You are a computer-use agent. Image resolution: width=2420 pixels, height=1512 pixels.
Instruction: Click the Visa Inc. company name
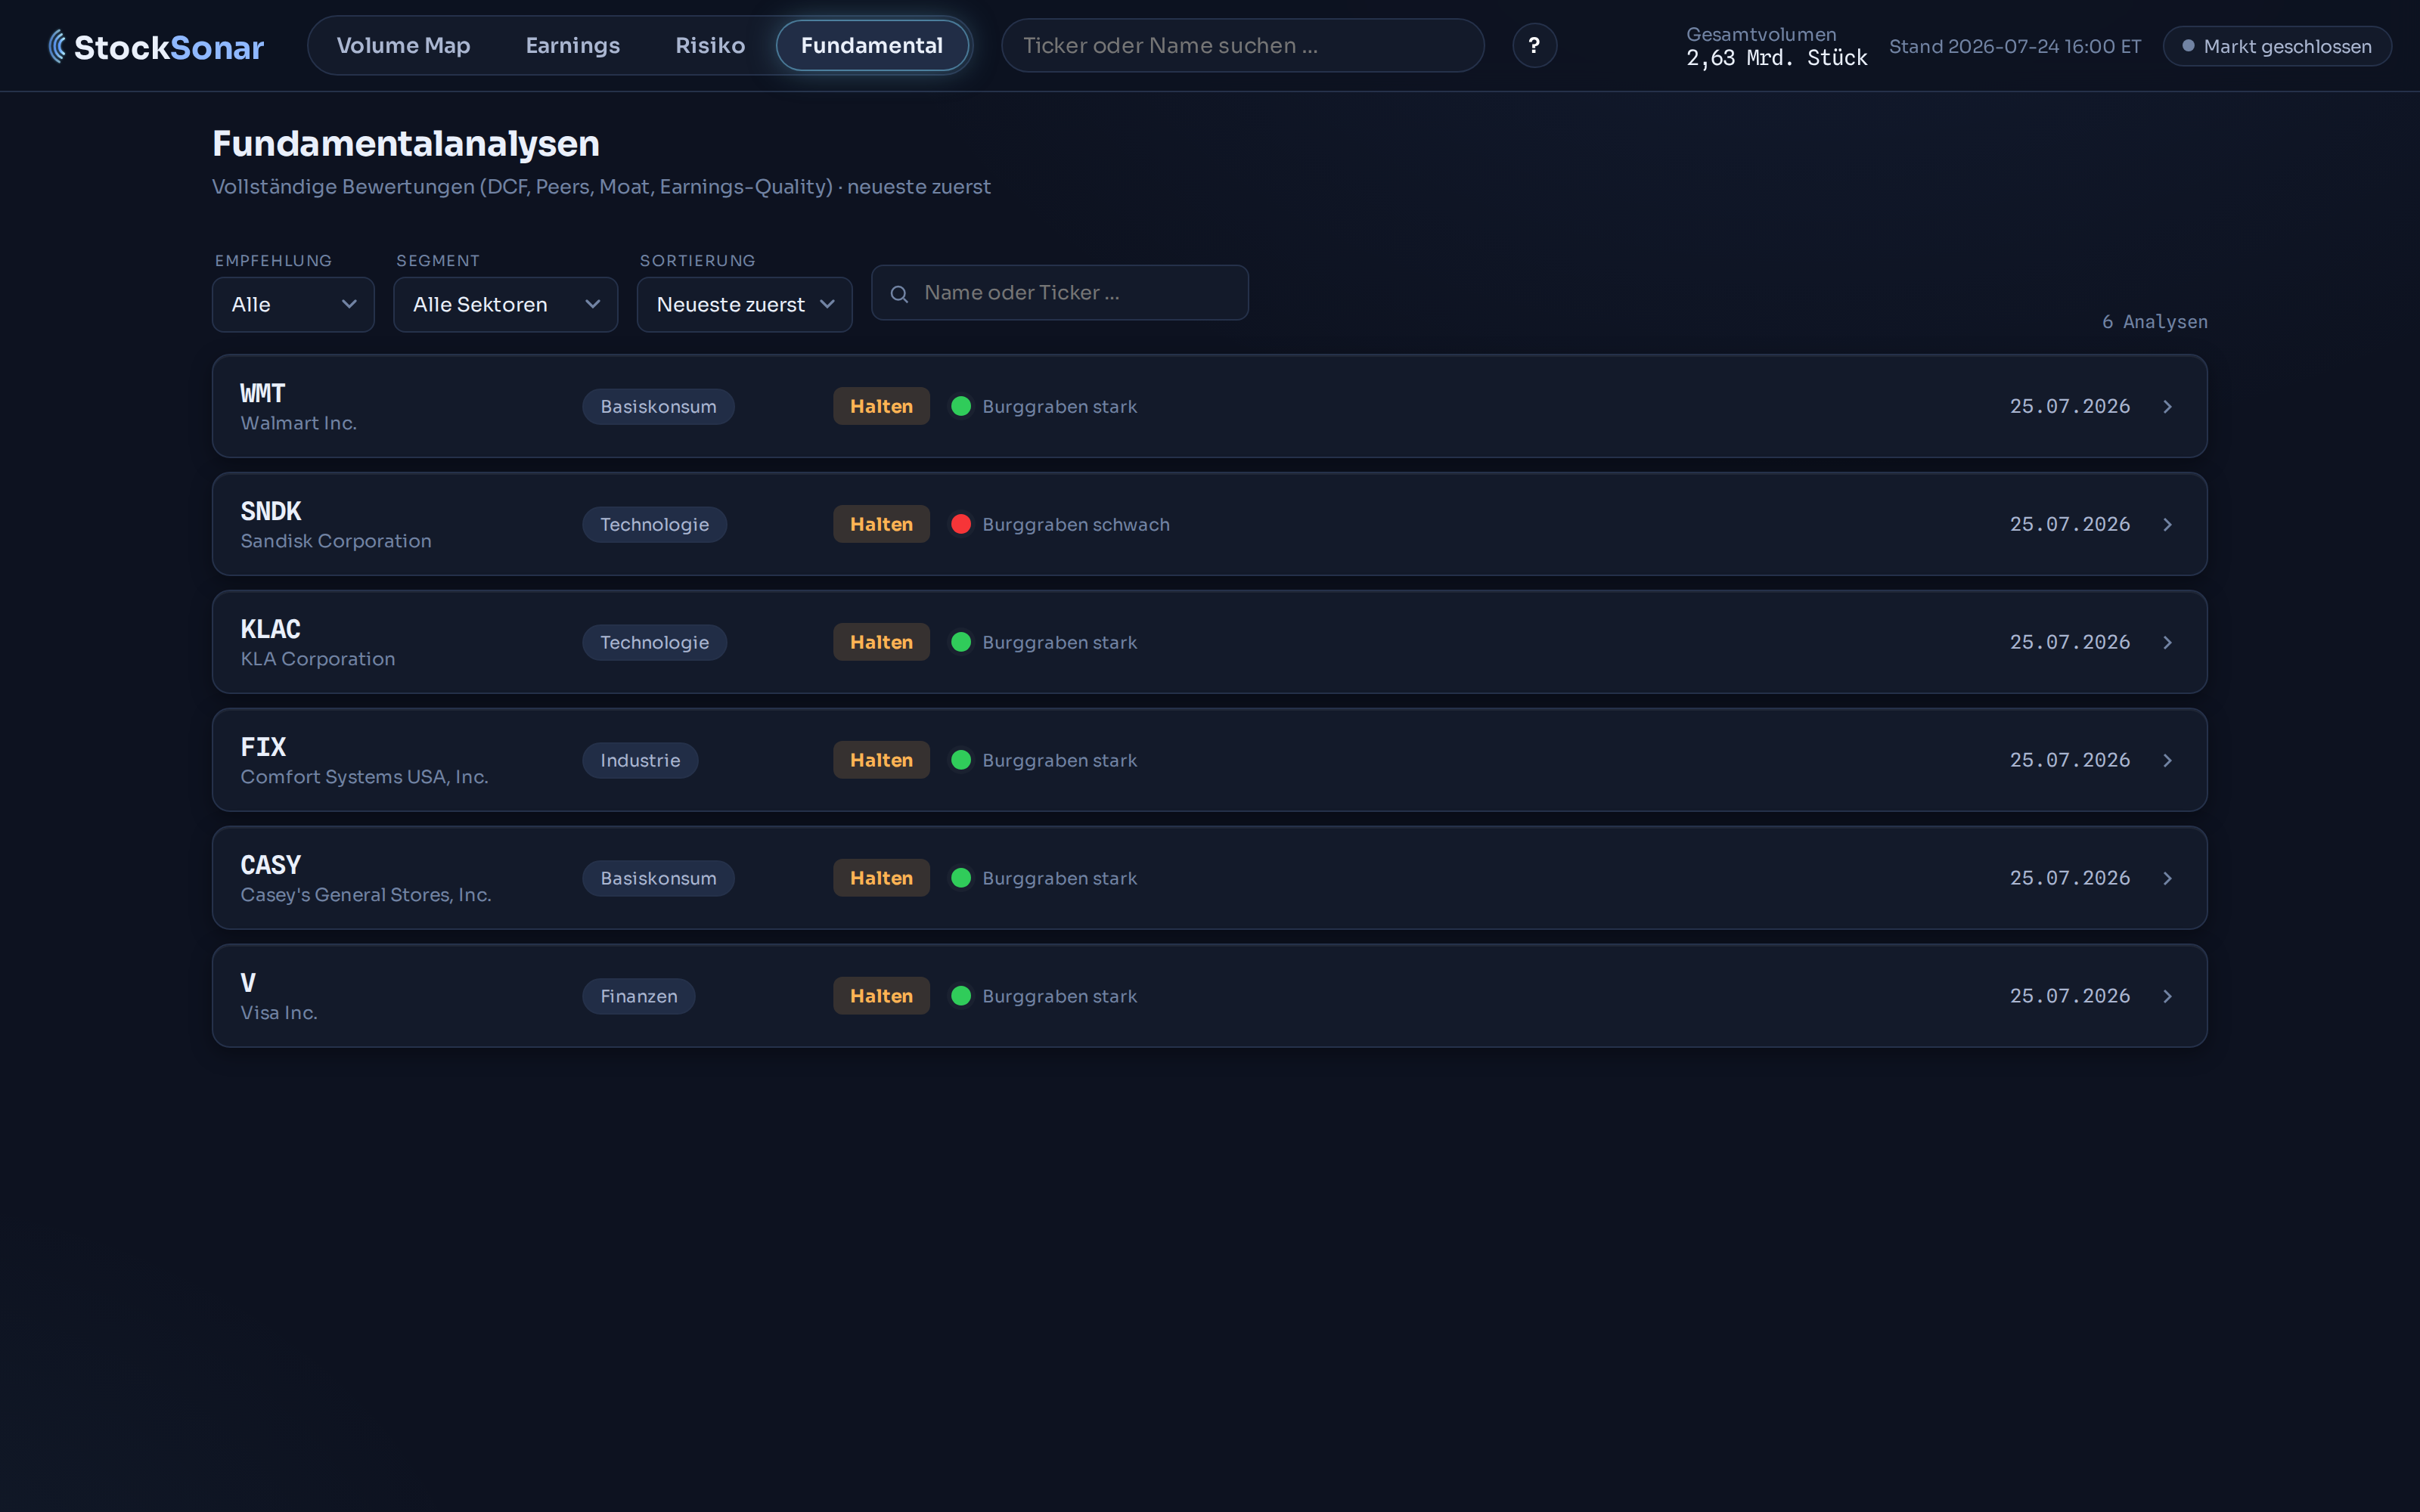(279, 1013)
